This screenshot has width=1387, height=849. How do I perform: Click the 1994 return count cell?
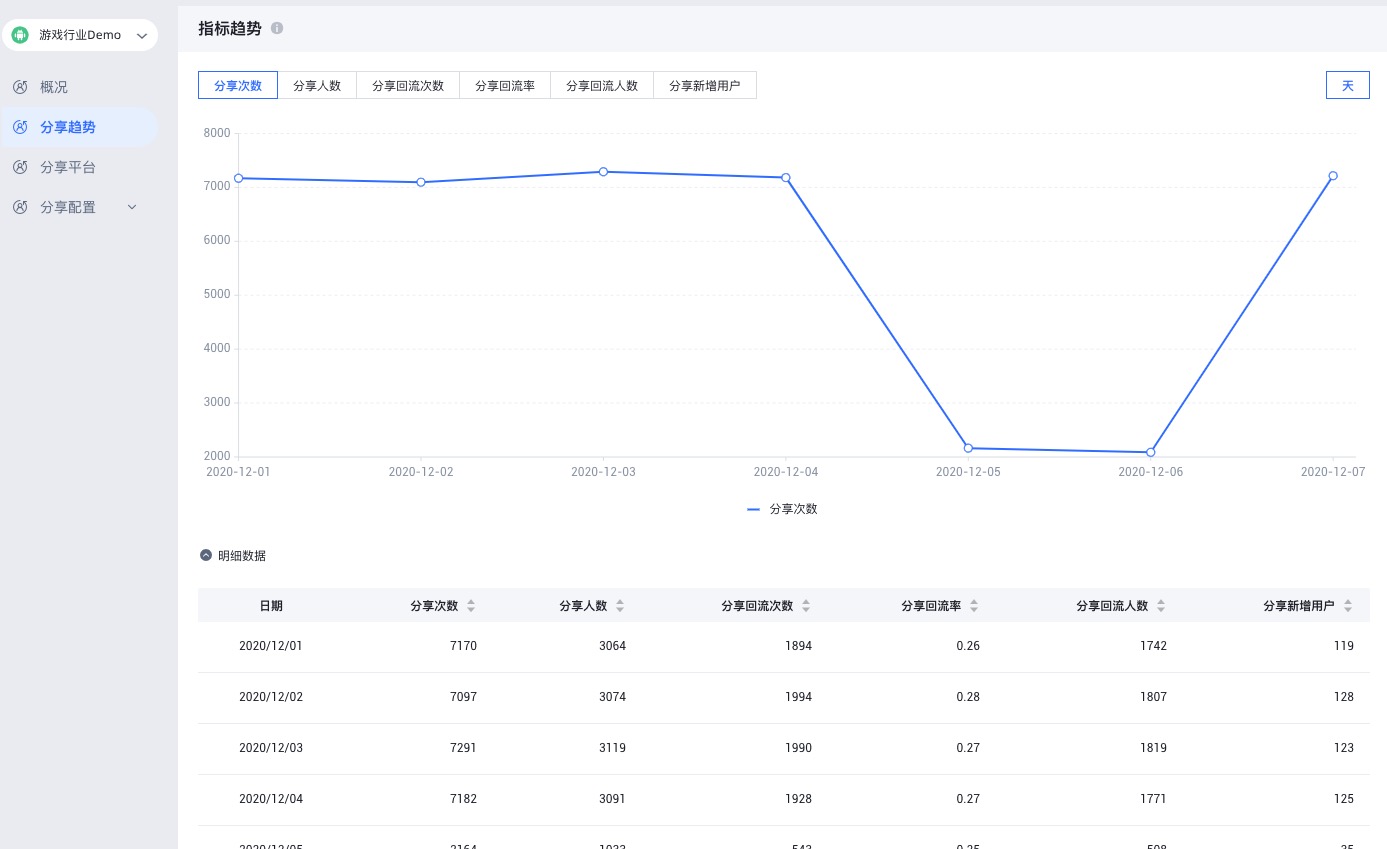coord(799,697)
